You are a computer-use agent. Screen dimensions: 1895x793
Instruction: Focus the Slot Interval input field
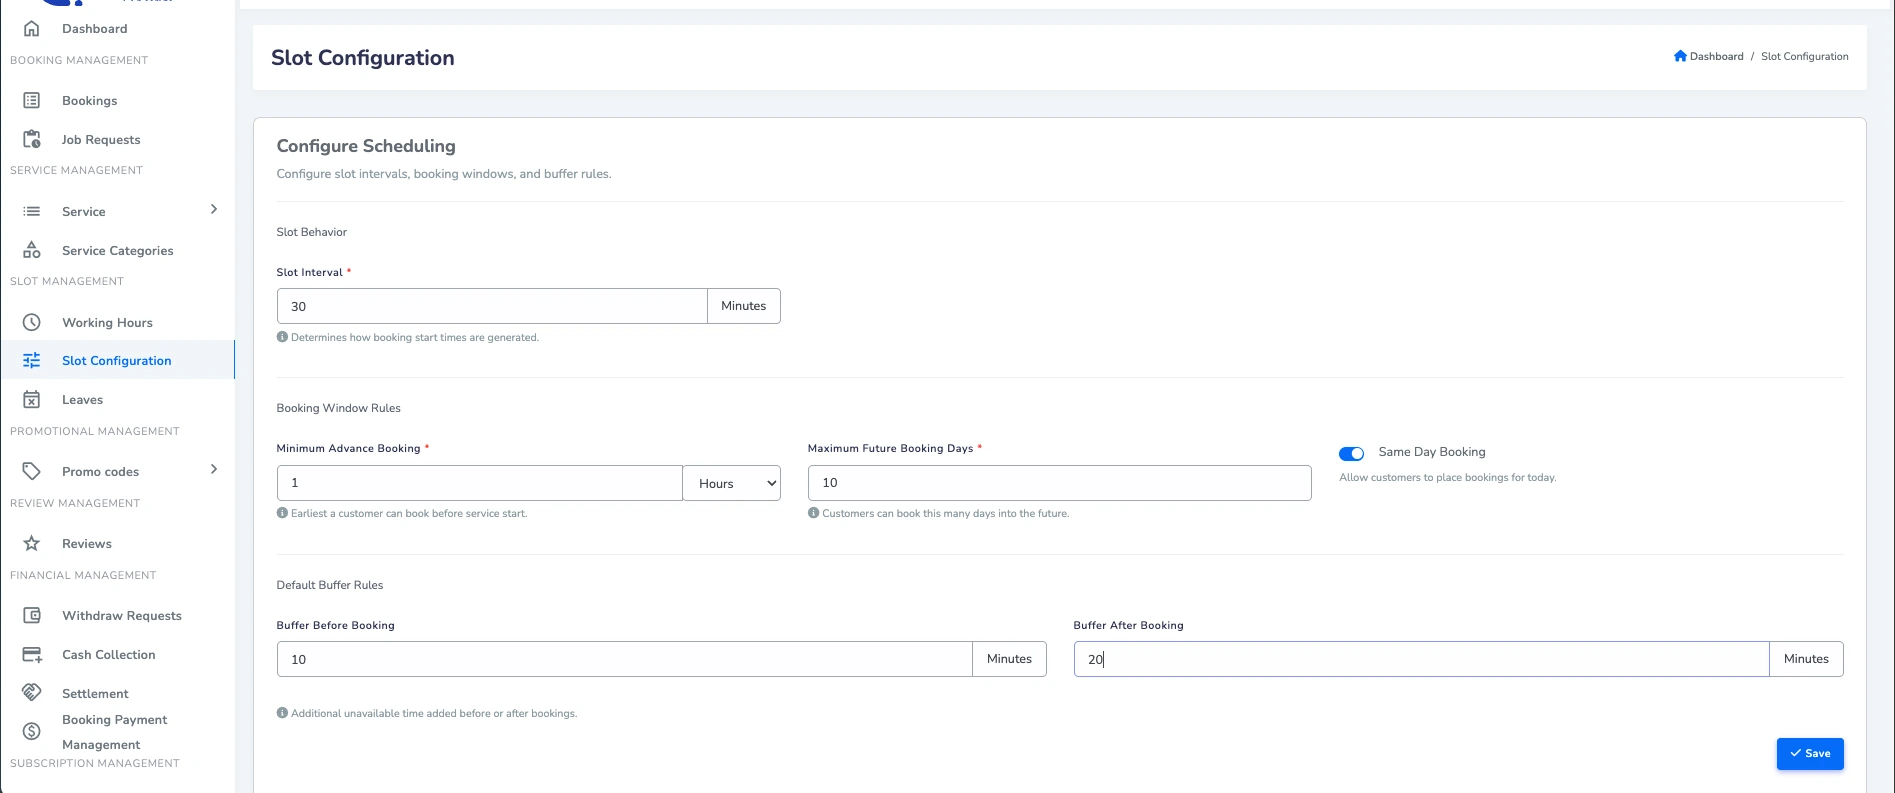click(492, 306)
